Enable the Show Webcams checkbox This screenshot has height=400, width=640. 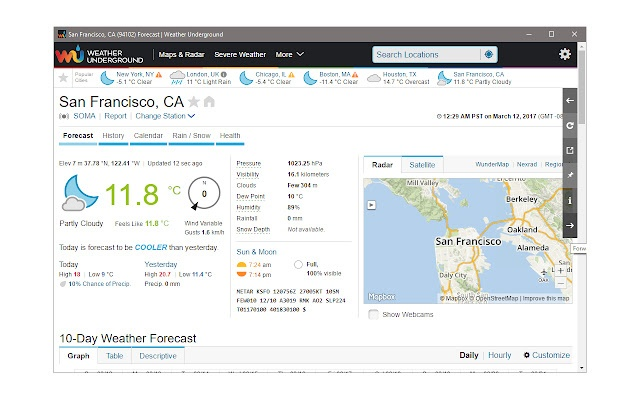coord(375,315)
